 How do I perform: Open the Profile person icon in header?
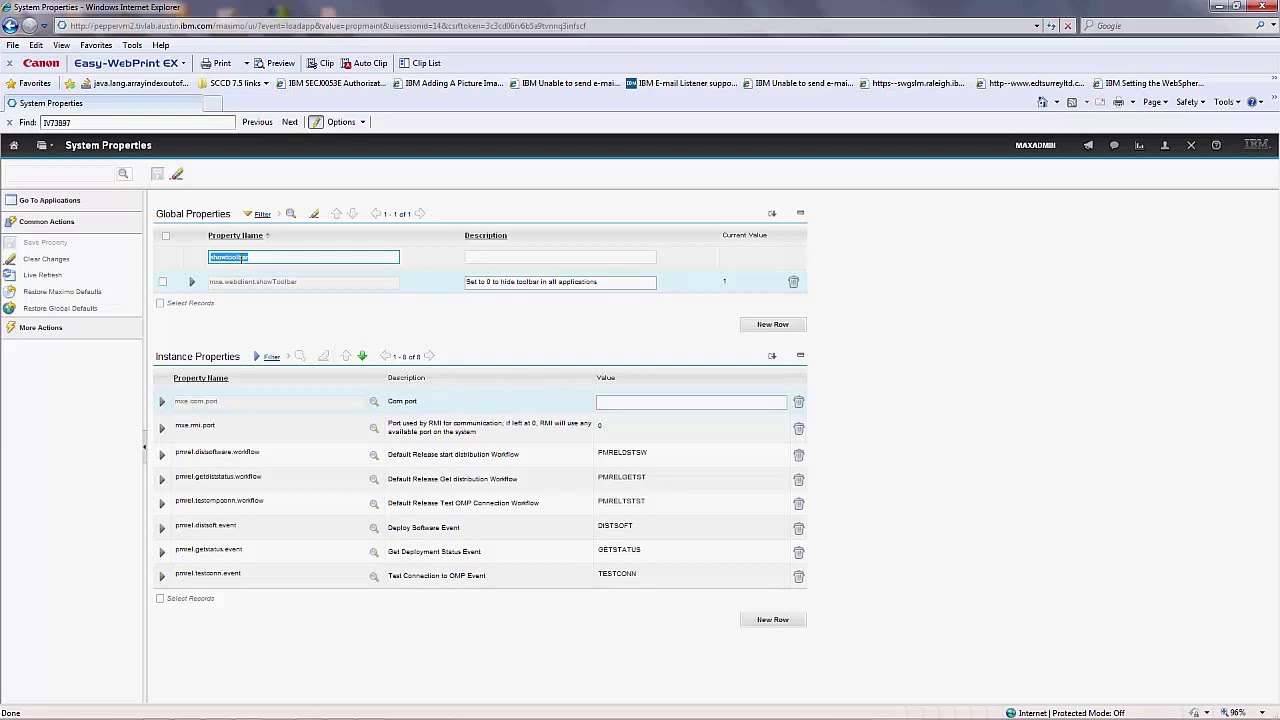pos(1164,145)
